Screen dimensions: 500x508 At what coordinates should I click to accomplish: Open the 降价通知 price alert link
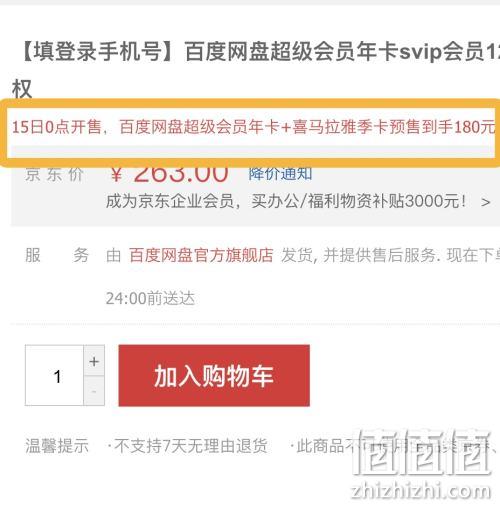(280, 174)
